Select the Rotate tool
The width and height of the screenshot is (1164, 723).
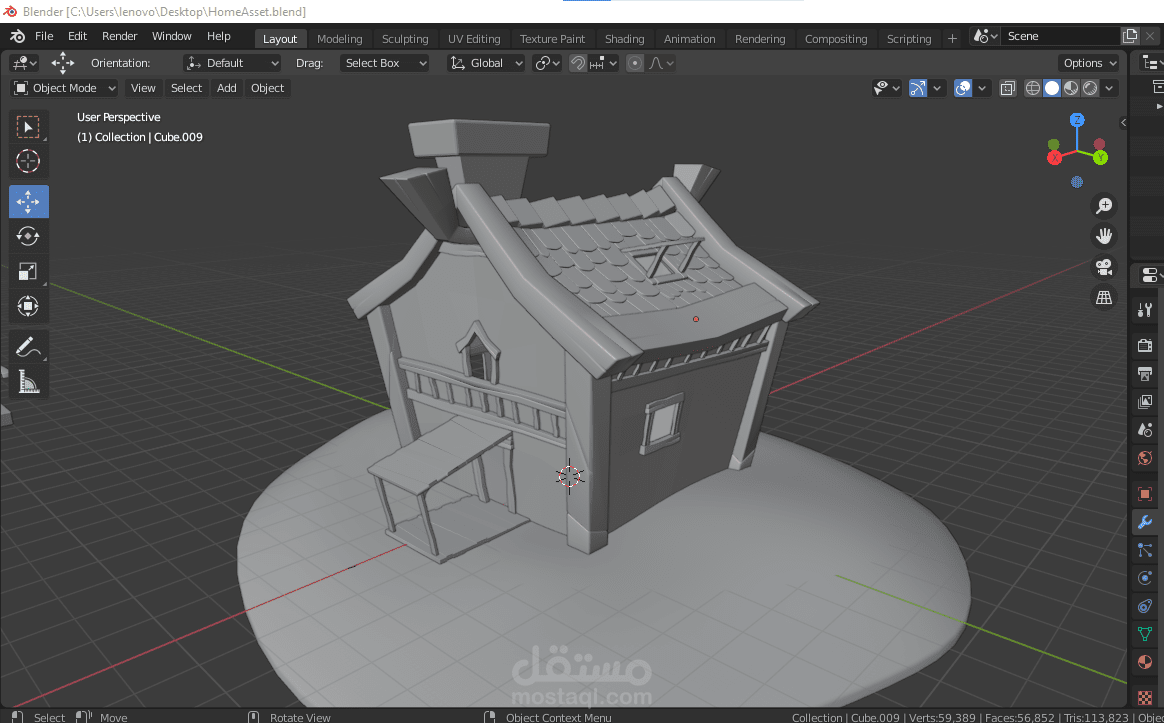(28, 236)
